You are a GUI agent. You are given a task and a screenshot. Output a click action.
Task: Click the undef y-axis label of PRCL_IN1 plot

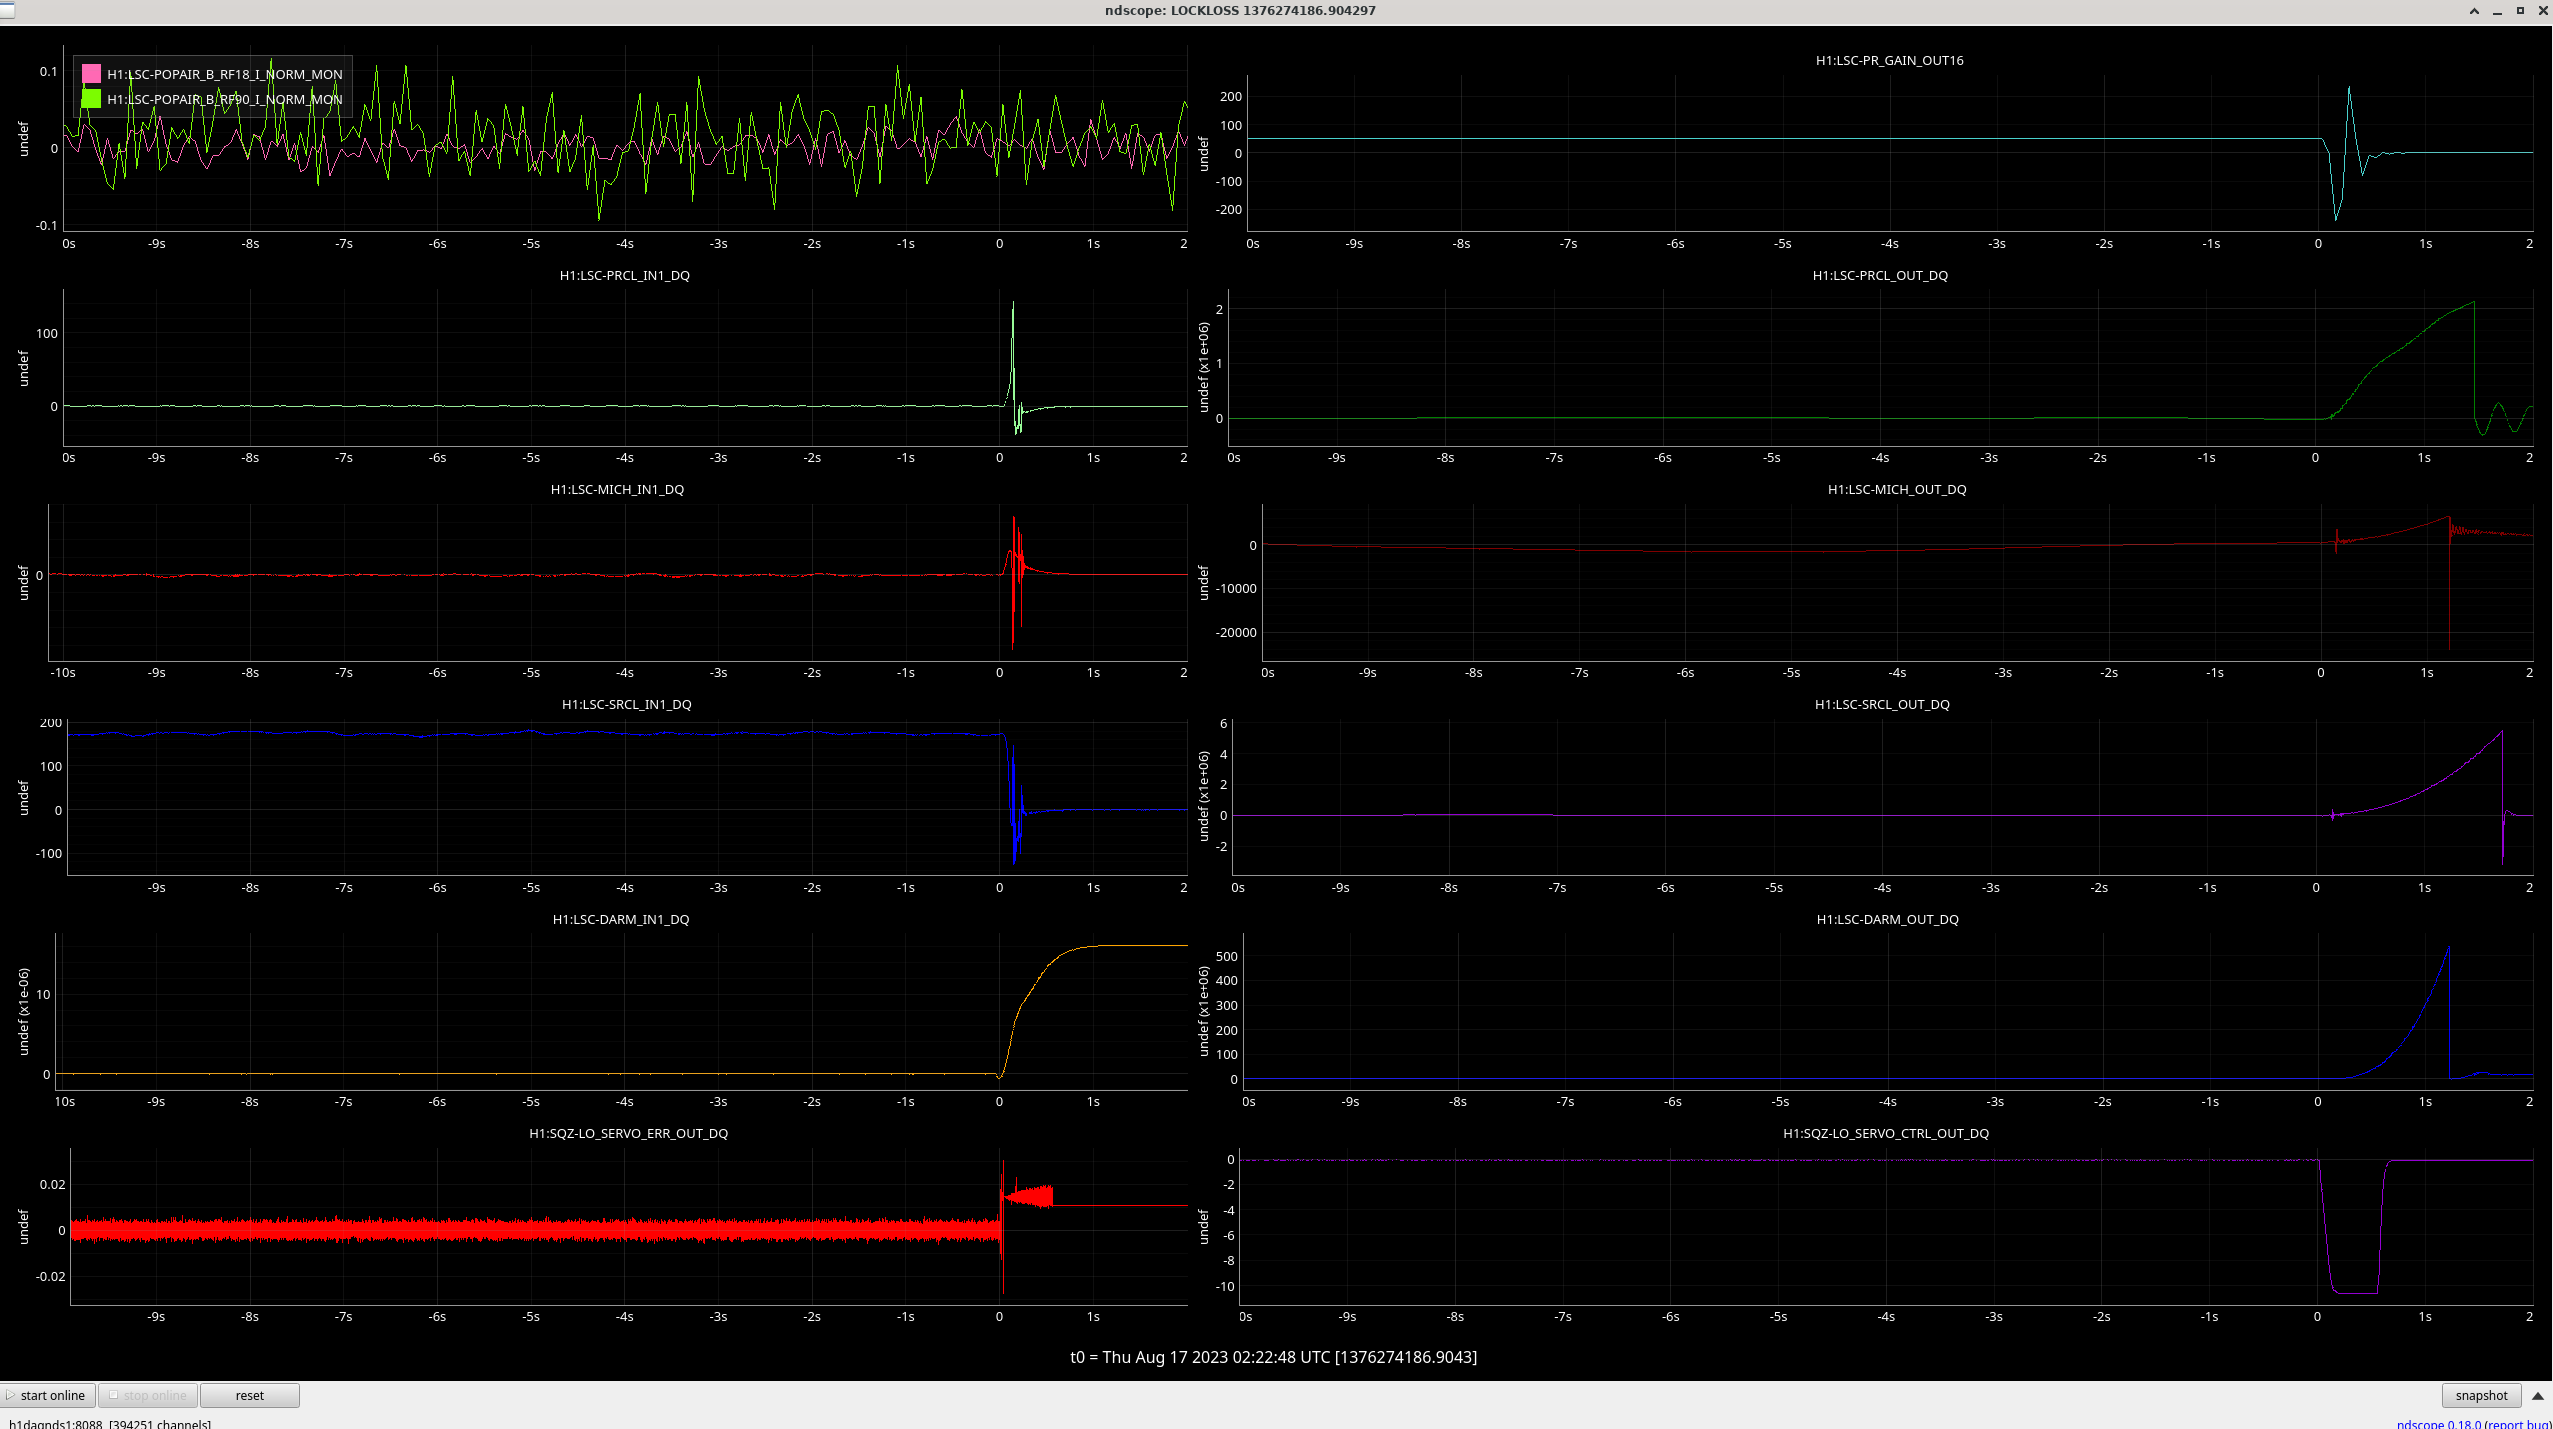tap(23, 368)
